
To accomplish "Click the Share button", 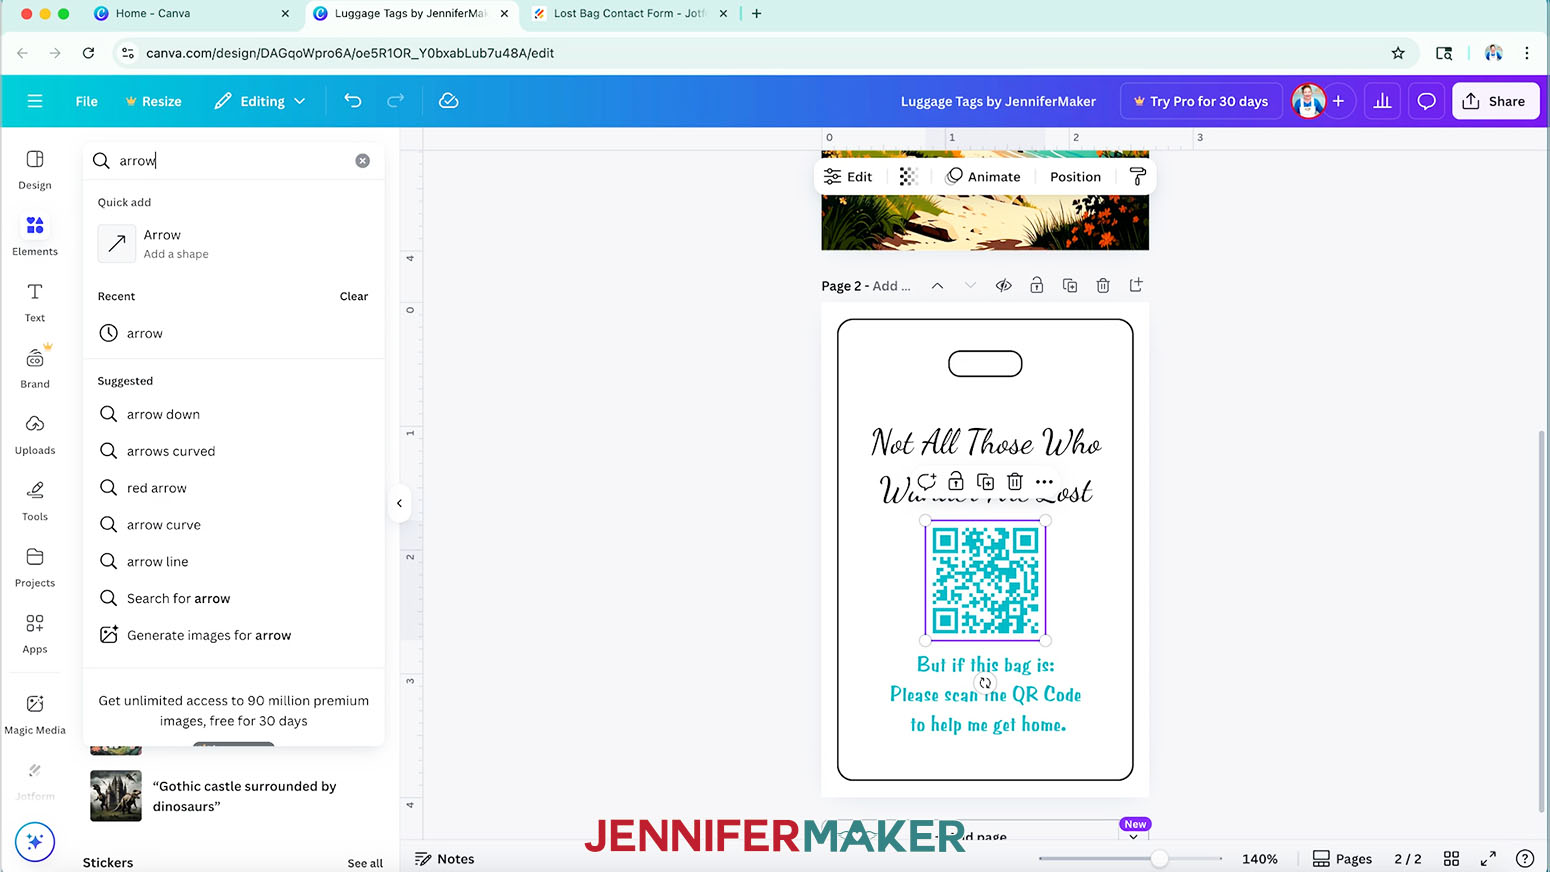I will pyautogui.click(x=1495, y=101).
